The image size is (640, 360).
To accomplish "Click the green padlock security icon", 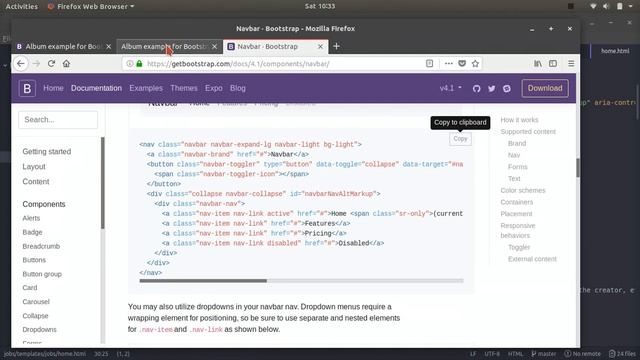I will pyautogui.click(x=139, y=64).
